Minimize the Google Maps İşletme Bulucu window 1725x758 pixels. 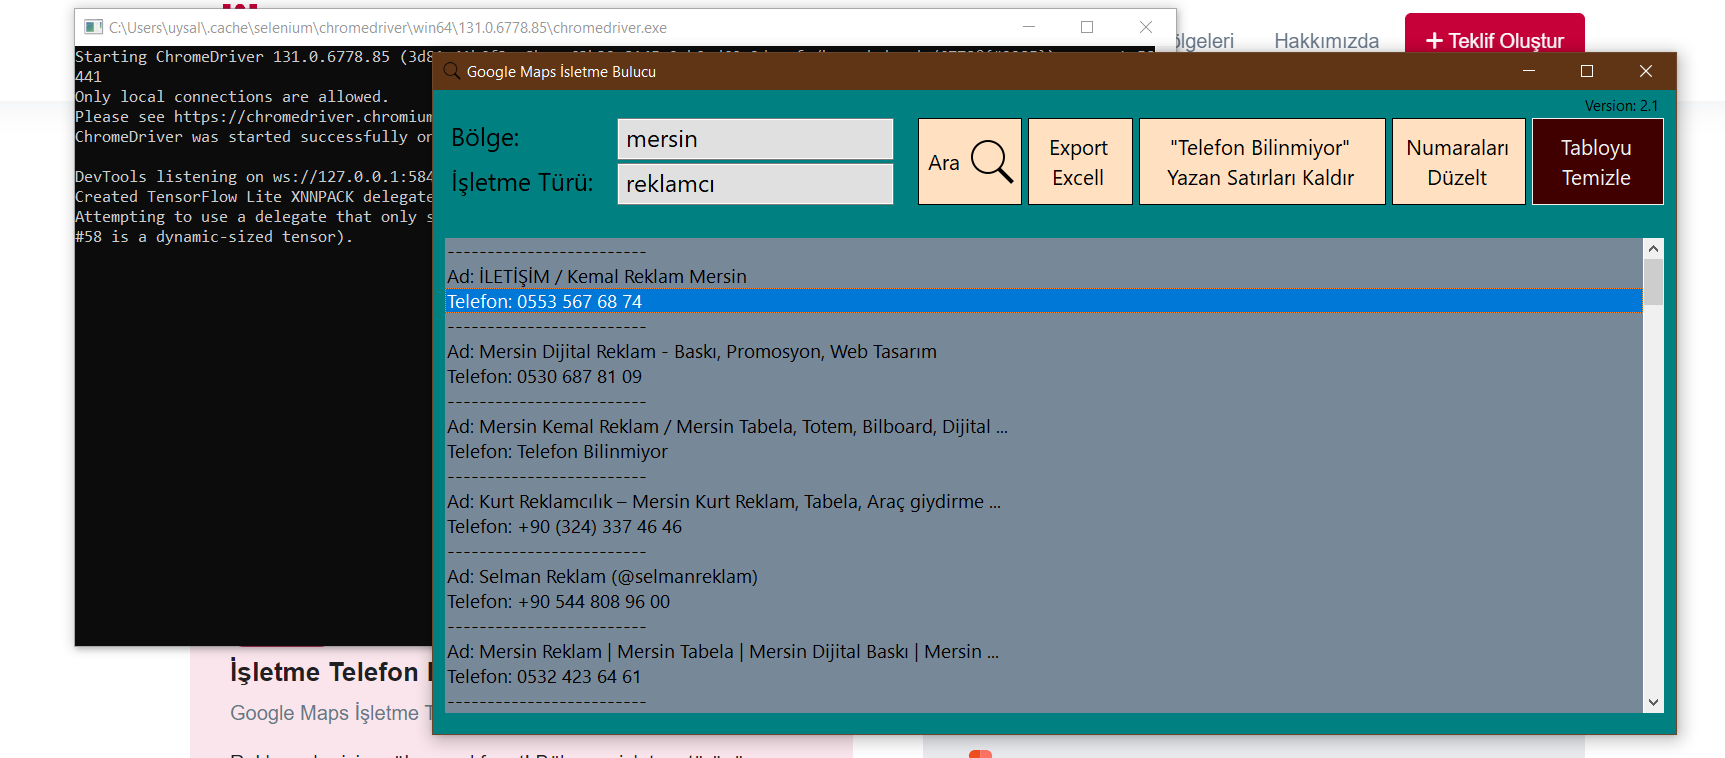pos(1528,71)
